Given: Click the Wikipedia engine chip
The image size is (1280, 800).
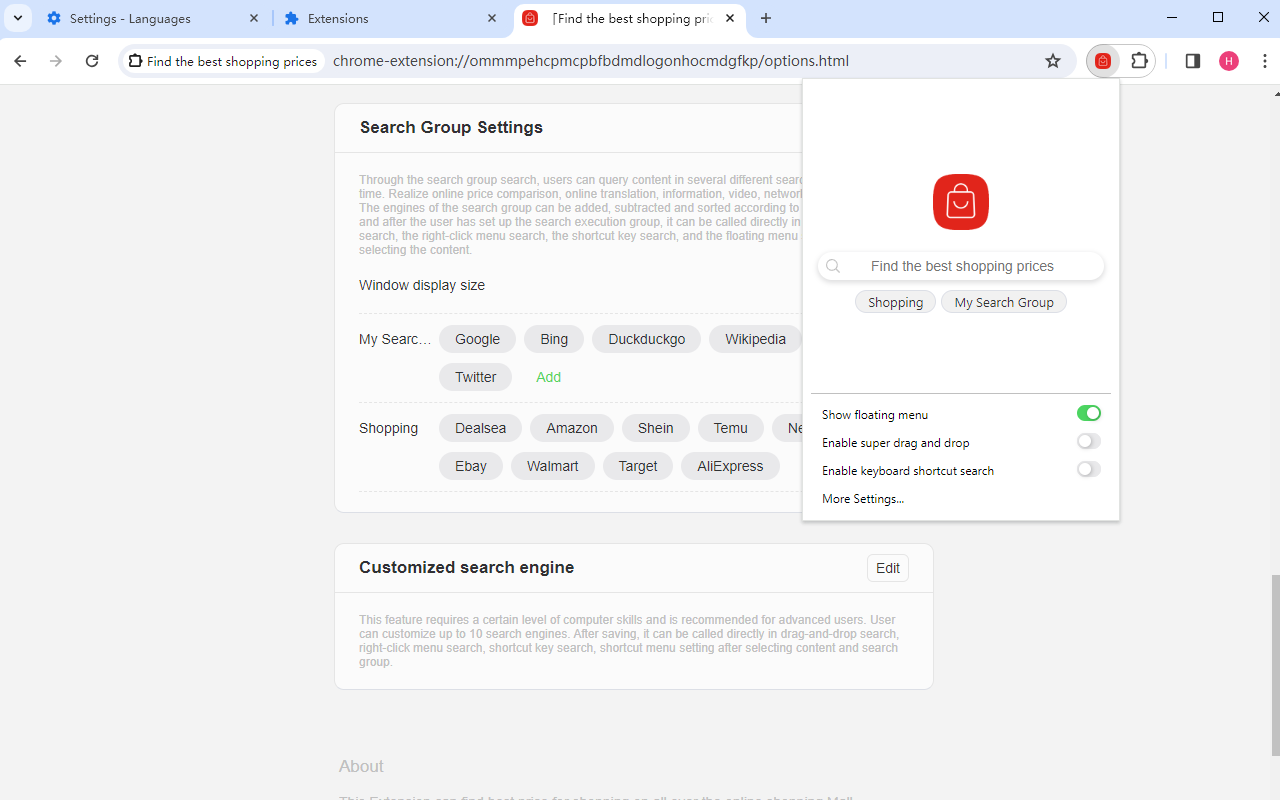Looking at the screenshot, I should point(755,339).
